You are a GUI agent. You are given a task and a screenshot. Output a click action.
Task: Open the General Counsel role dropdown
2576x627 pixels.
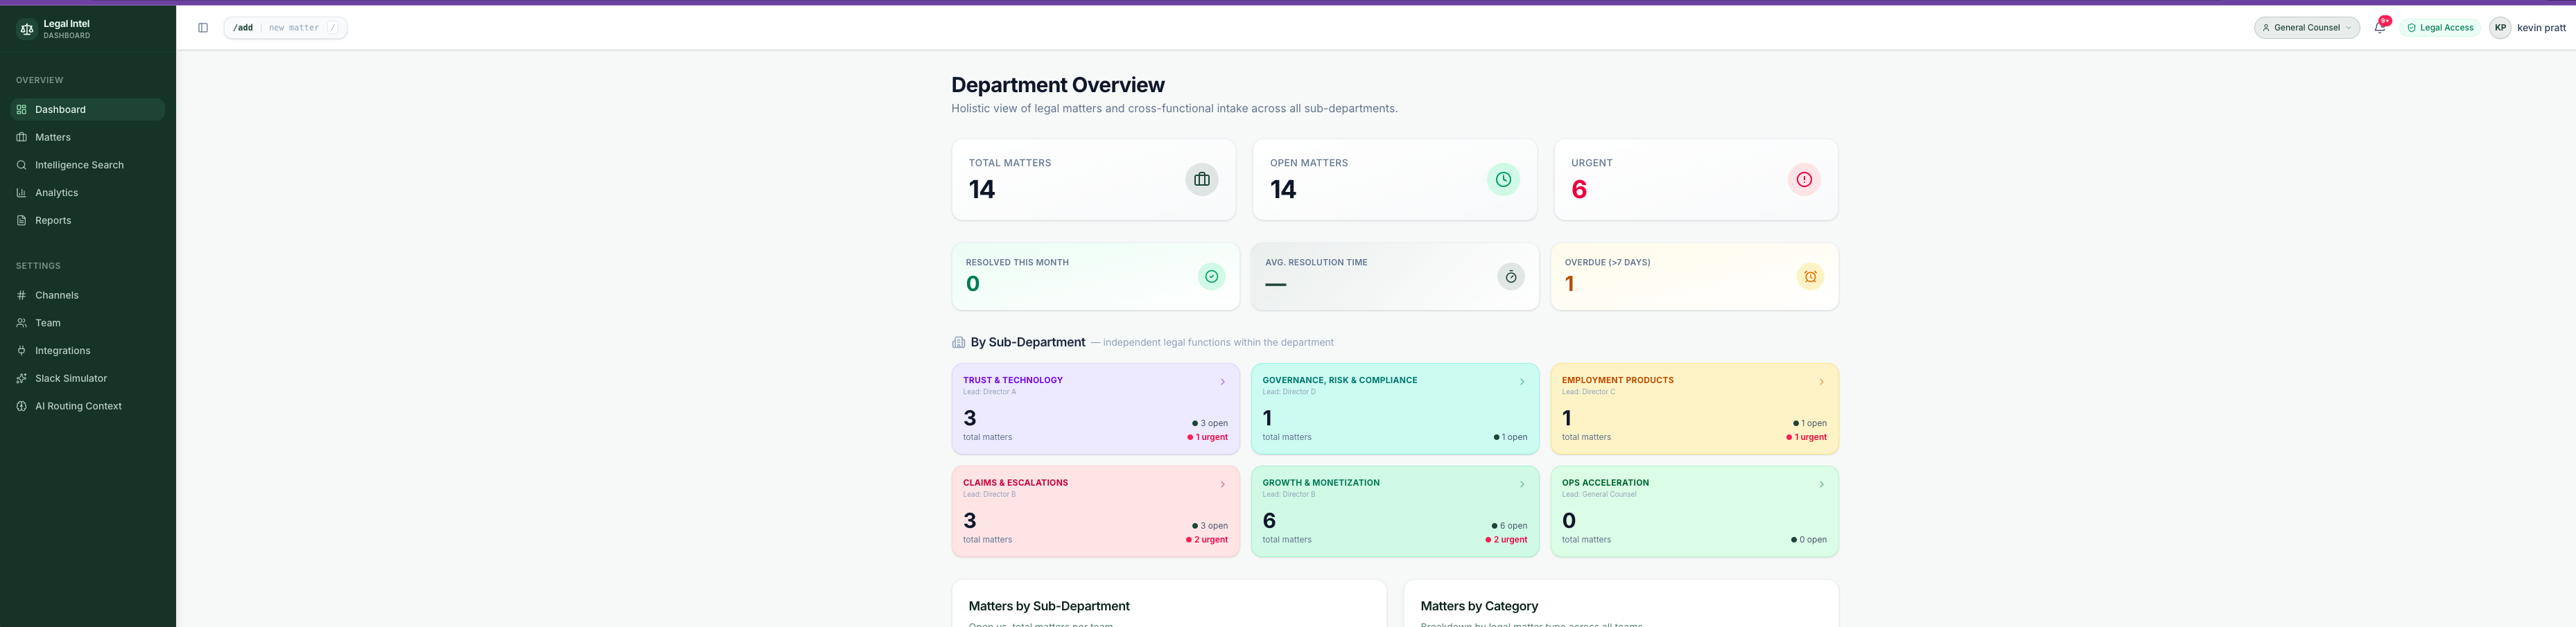(2306, 28)
